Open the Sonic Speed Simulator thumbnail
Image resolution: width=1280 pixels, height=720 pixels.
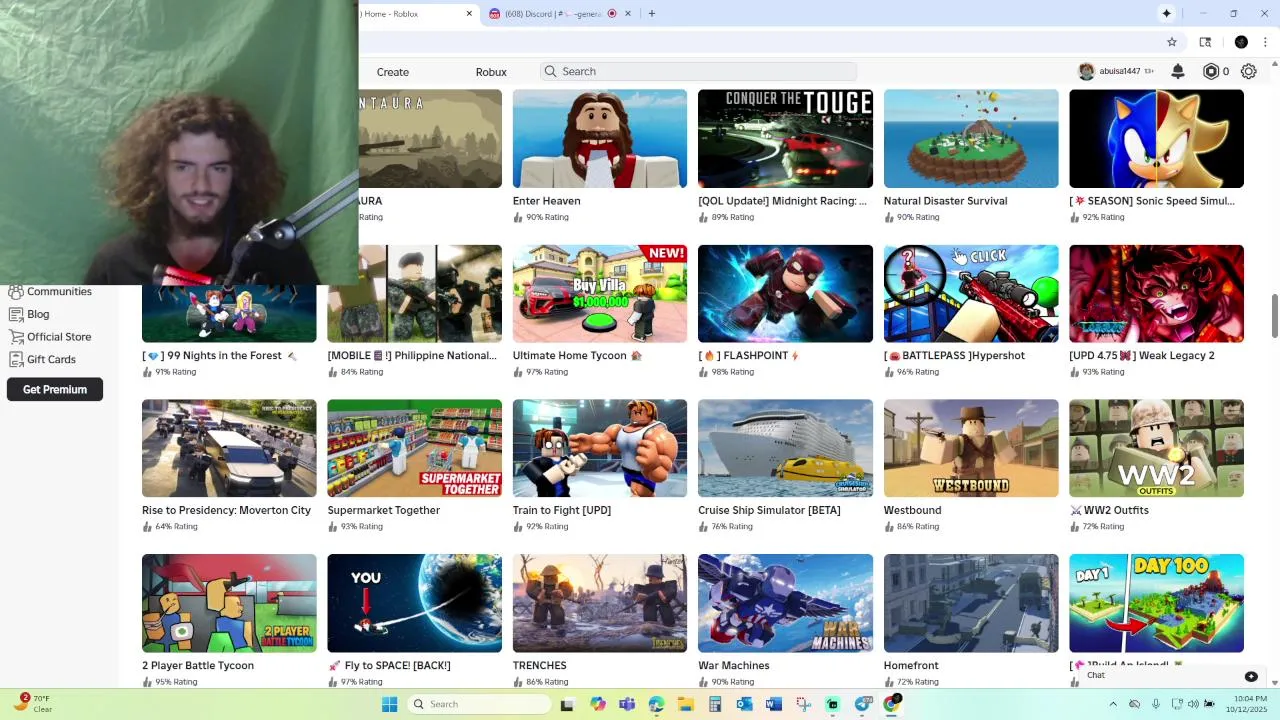[1156, 139]
